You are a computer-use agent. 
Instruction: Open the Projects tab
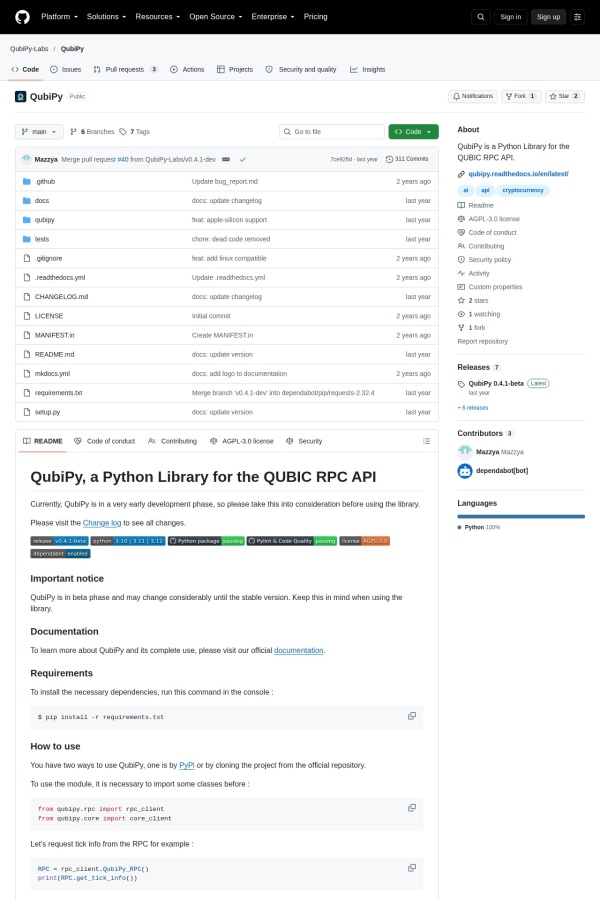pyautogui.click(x=235, y=69)
